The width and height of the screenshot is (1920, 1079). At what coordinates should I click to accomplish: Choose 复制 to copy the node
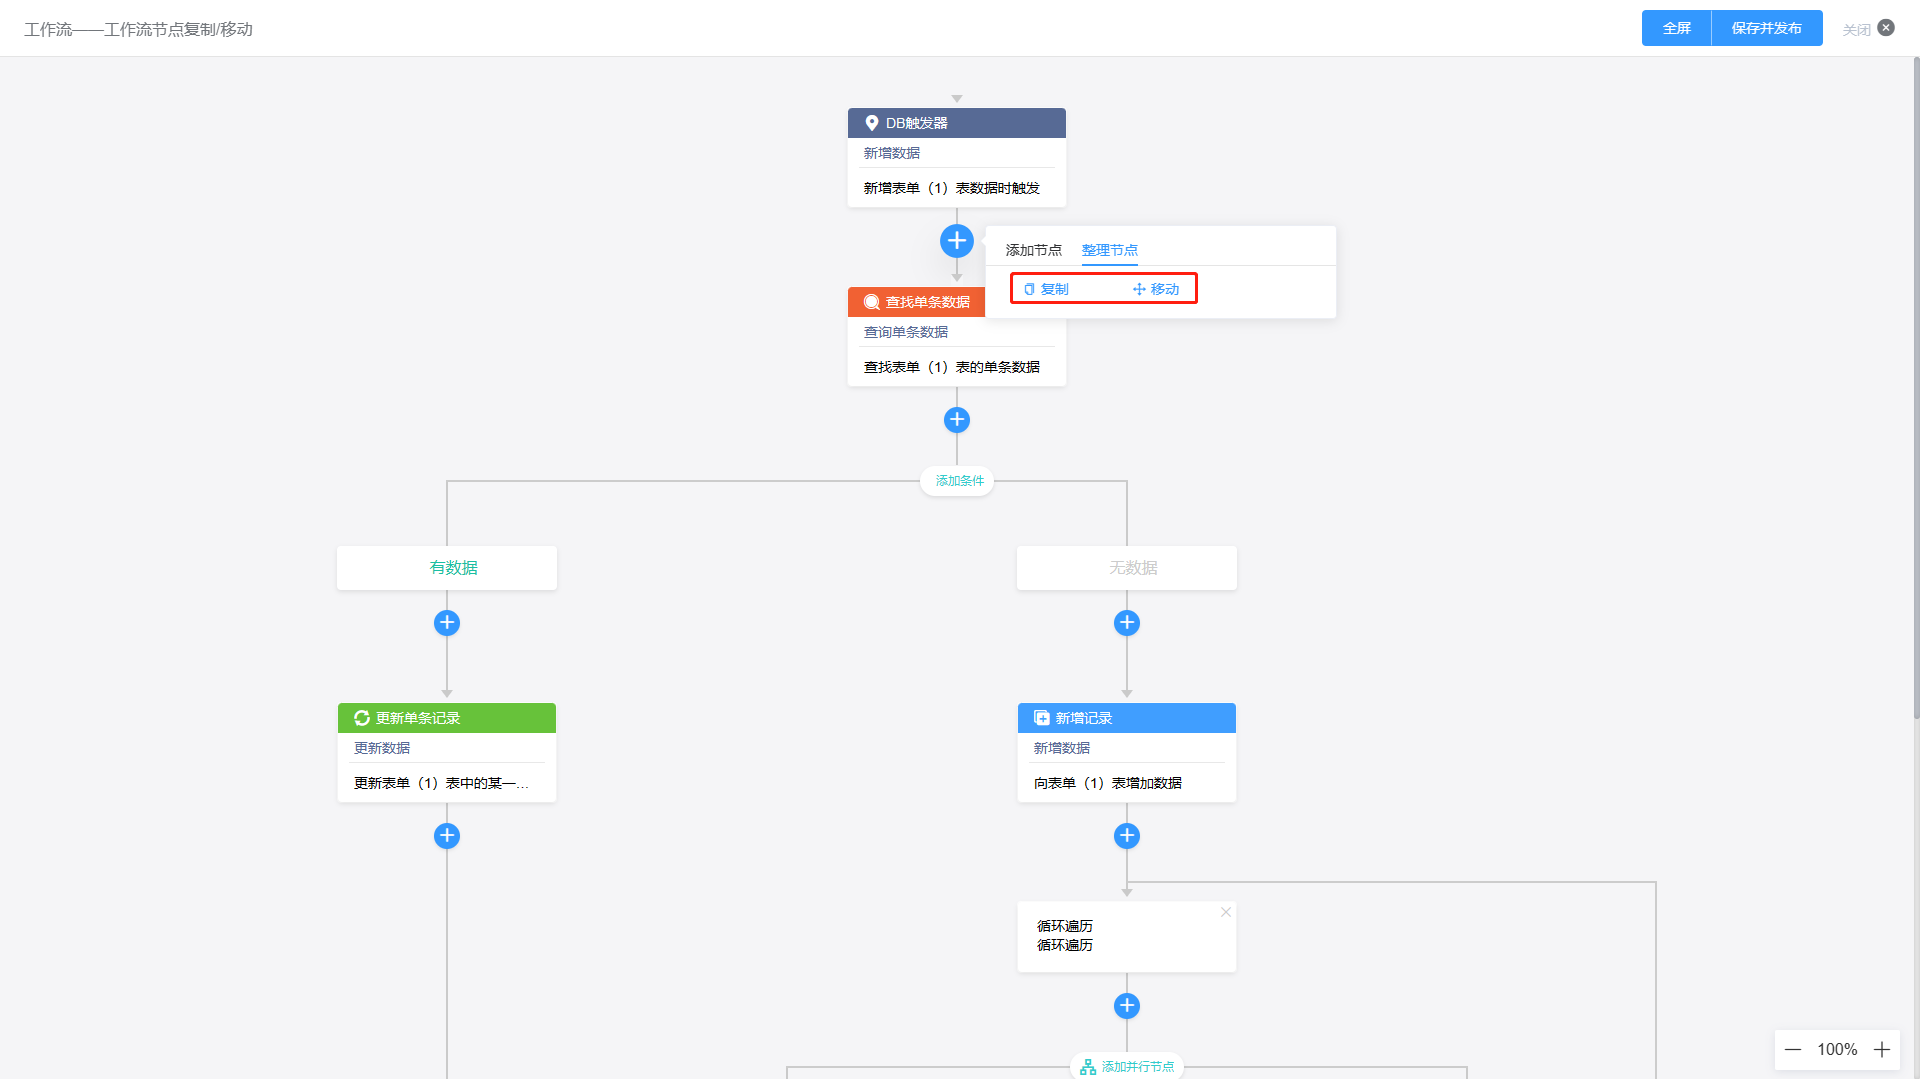(1046, 289)
